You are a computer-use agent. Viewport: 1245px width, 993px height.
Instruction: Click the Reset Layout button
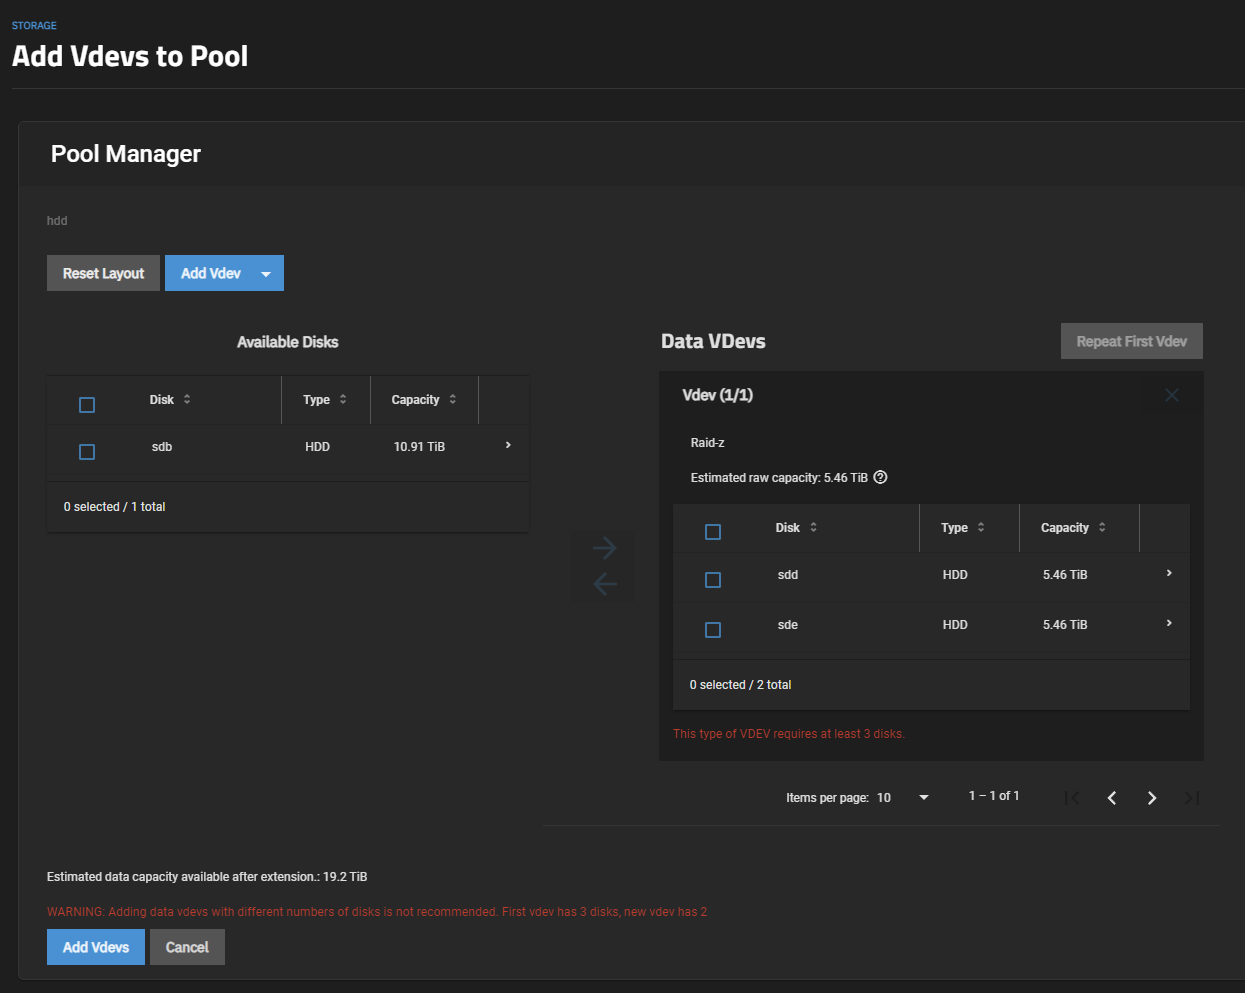coord(103,273)
